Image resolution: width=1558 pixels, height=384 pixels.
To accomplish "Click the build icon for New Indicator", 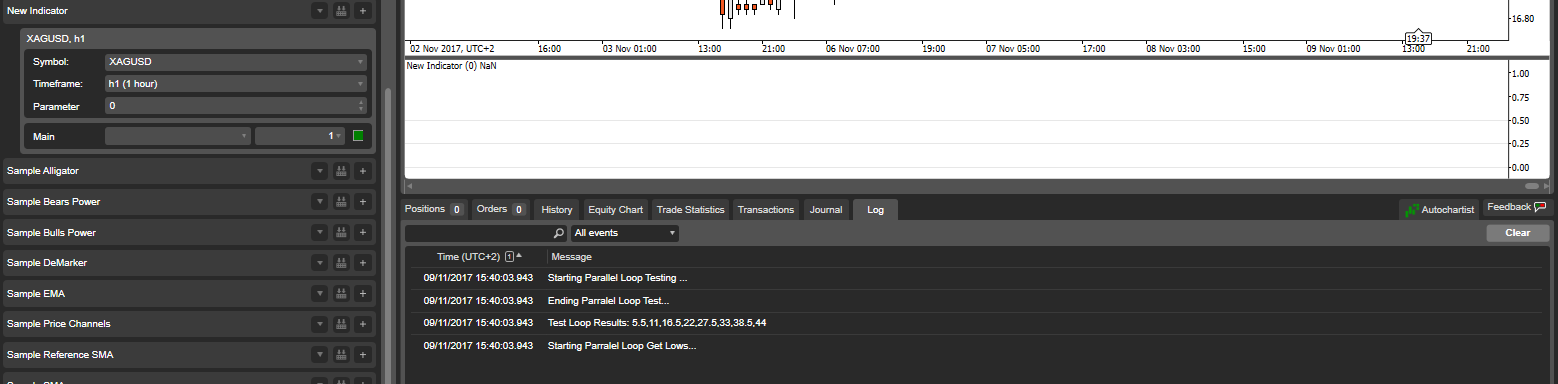I will click(x=341, y=11).
